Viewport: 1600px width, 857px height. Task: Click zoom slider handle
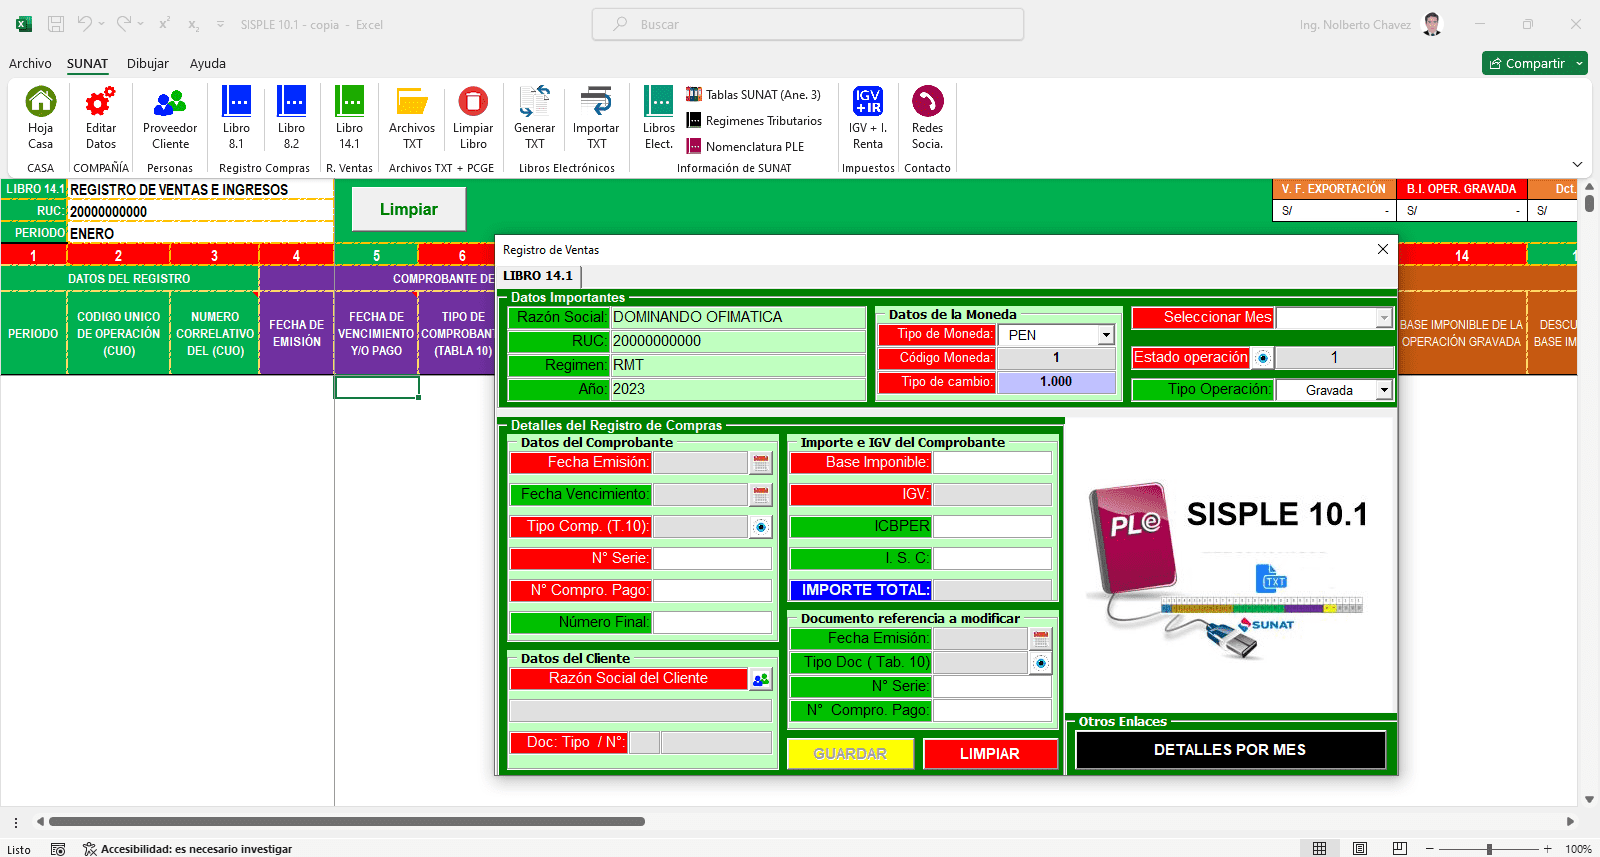(x=1489, y=849)
